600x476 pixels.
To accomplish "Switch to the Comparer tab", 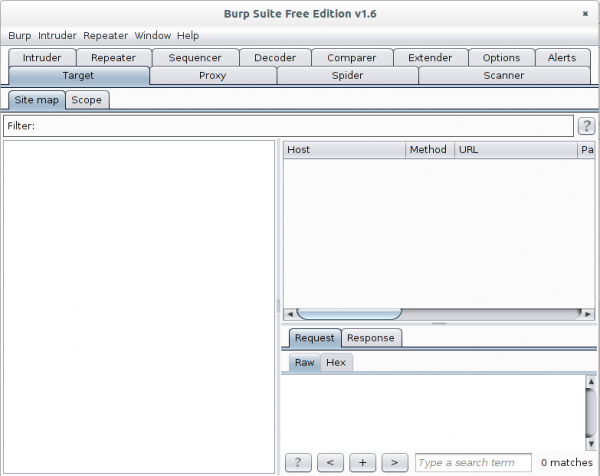I will pyautogui.click(x=352, y=58).
